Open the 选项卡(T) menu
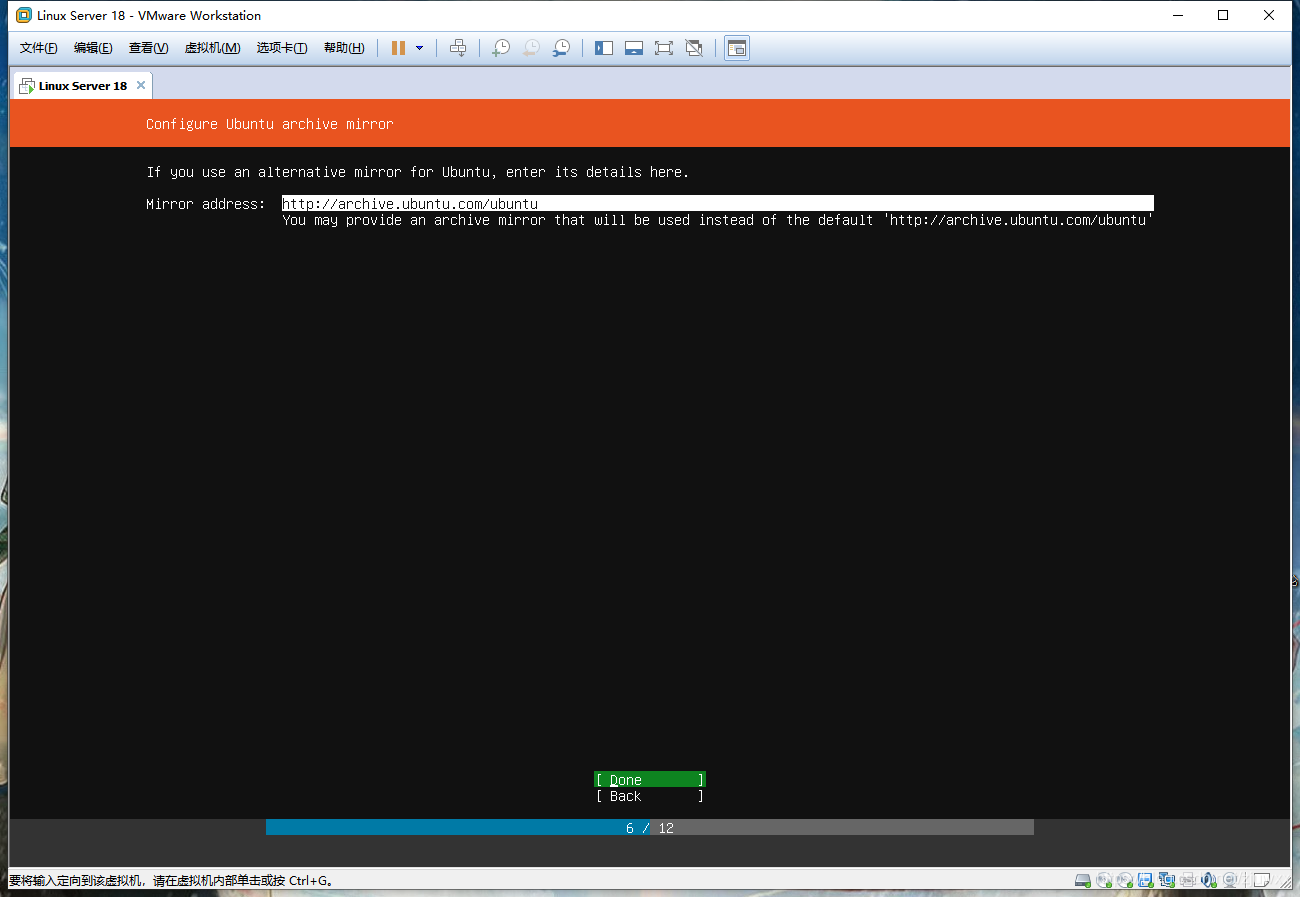The image size is (1300, 897). pyautogui.click(x=282, y=48)
